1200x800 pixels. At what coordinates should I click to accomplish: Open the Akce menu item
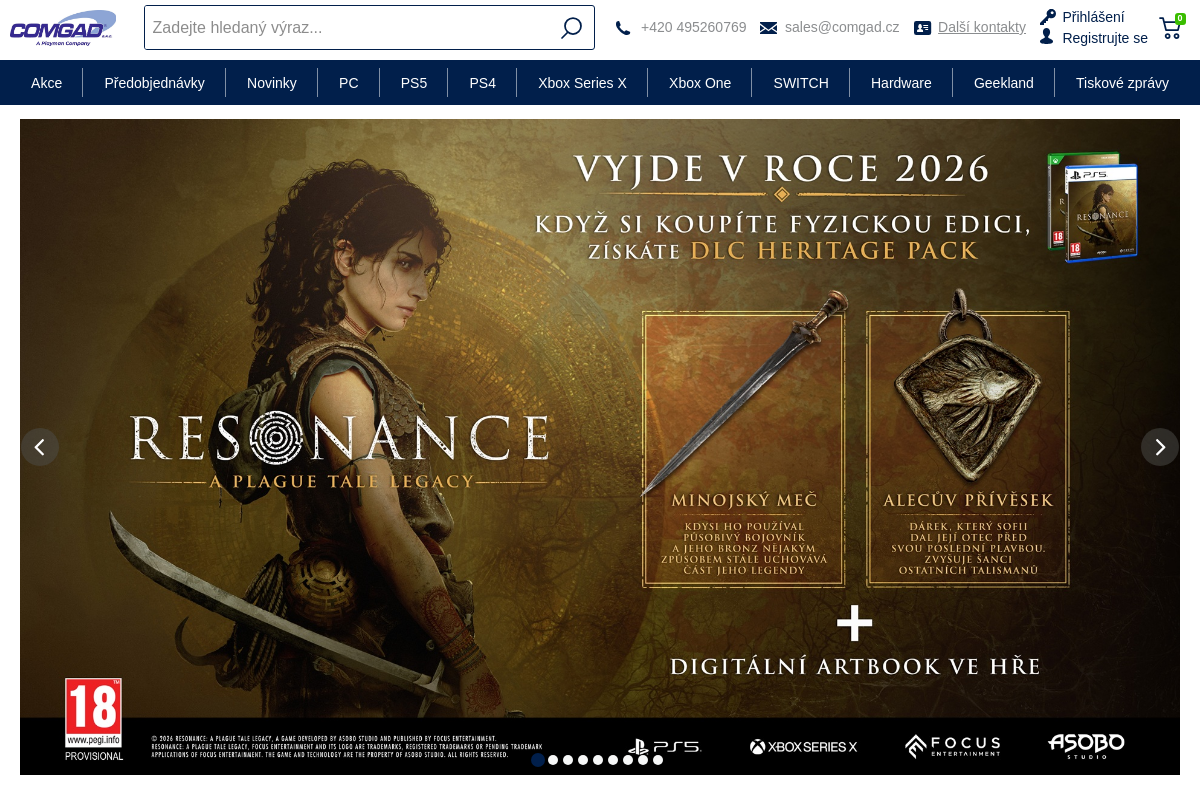[x=46, y=83]
